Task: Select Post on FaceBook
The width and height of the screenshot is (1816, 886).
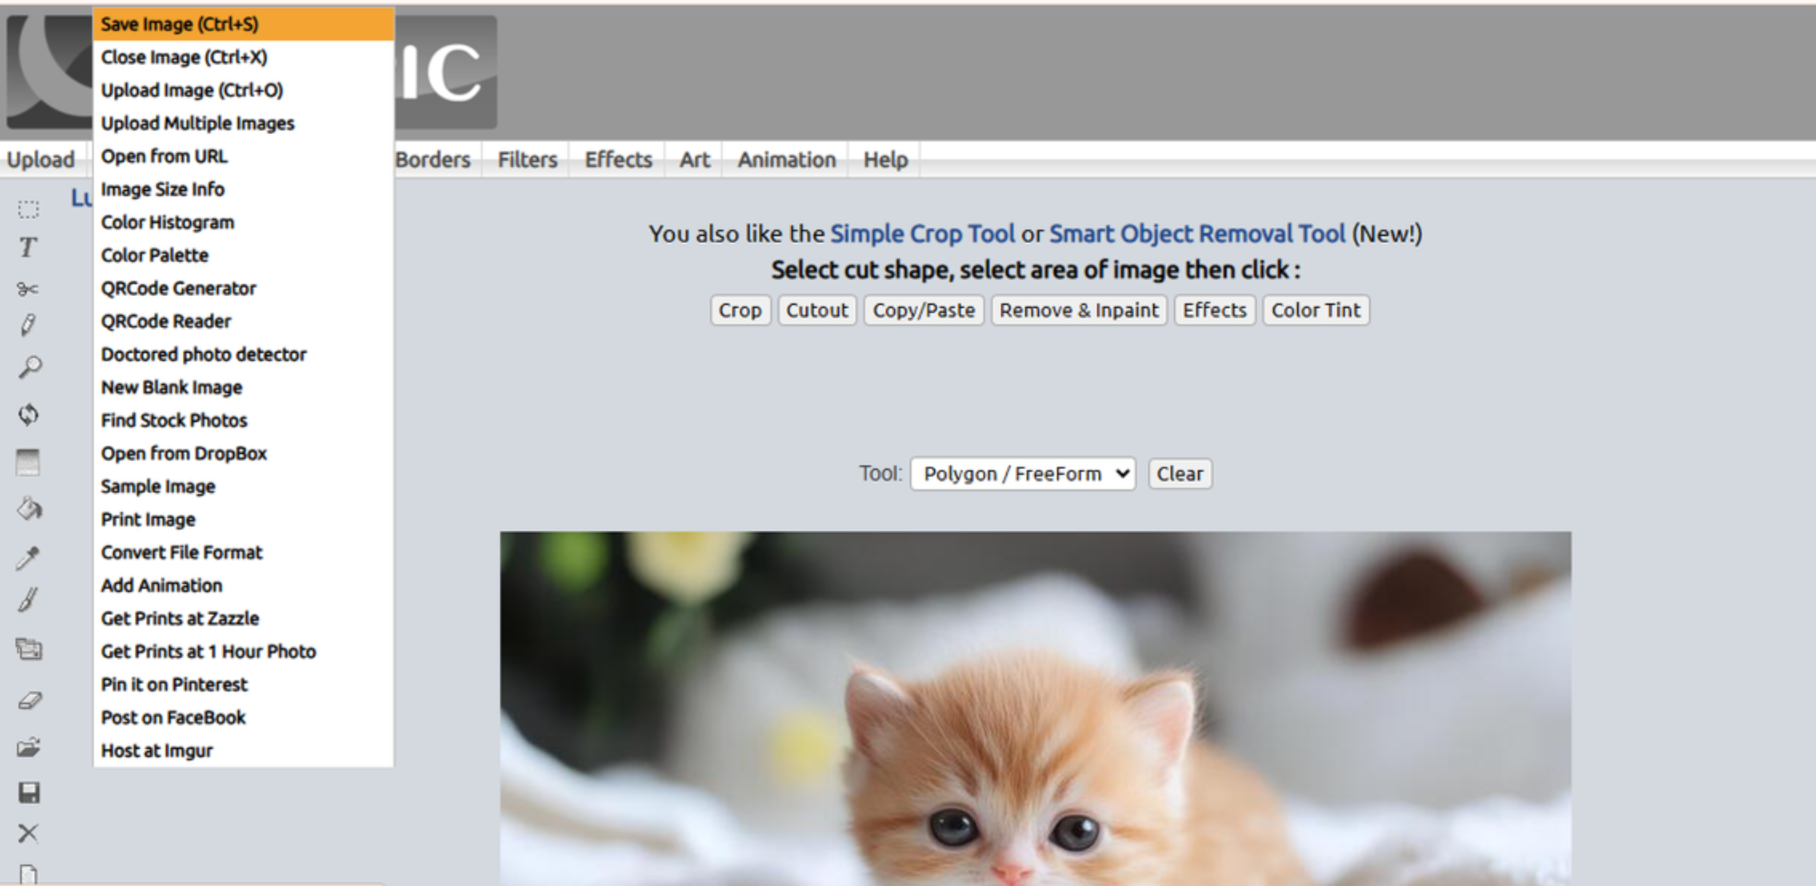Action: click(243, 717)
